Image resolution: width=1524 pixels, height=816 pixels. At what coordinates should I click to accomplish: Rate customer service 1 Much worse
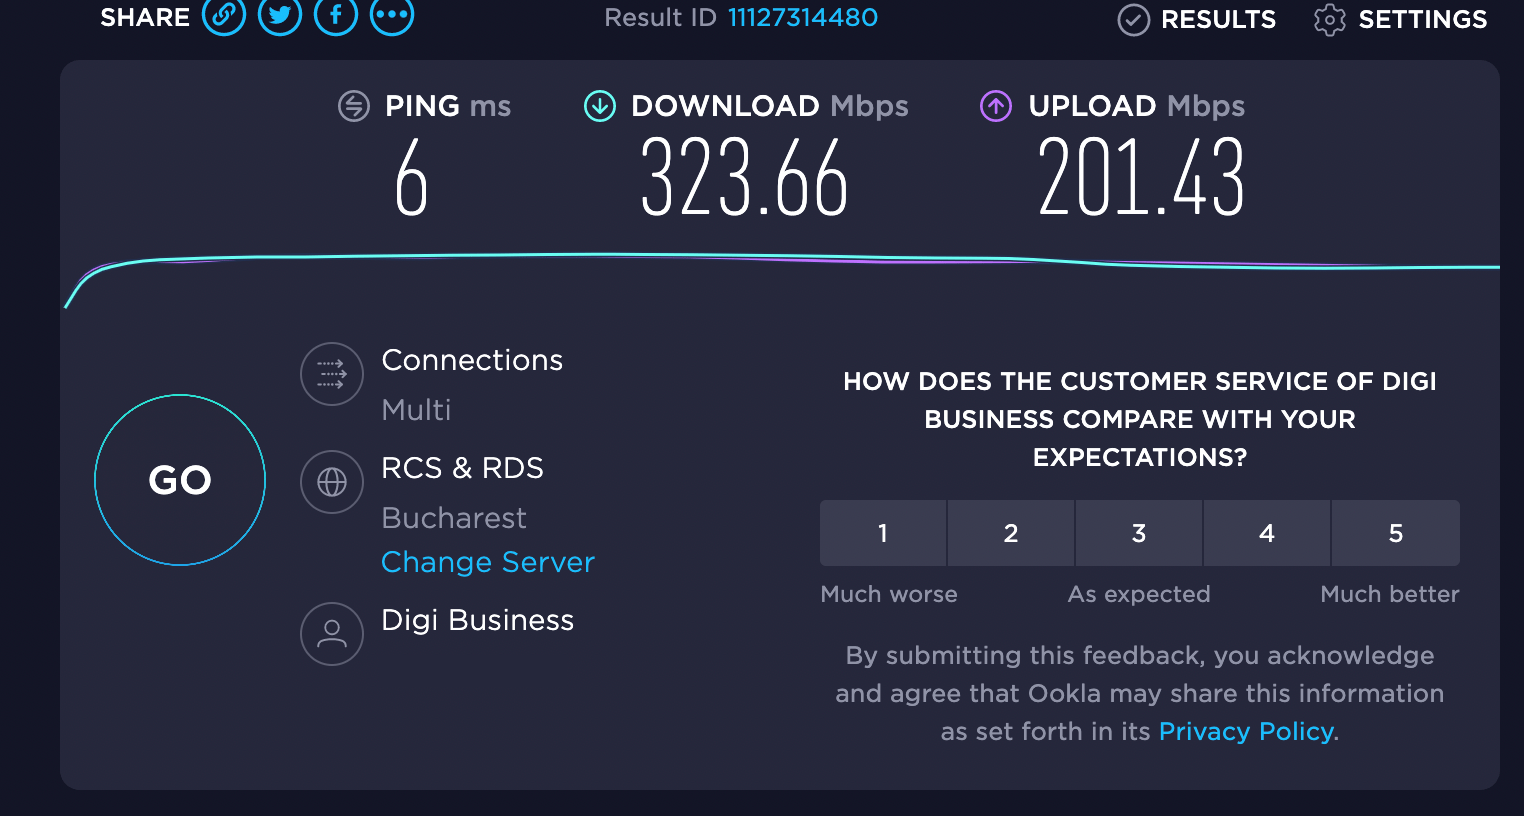click(x=883, y=533)
